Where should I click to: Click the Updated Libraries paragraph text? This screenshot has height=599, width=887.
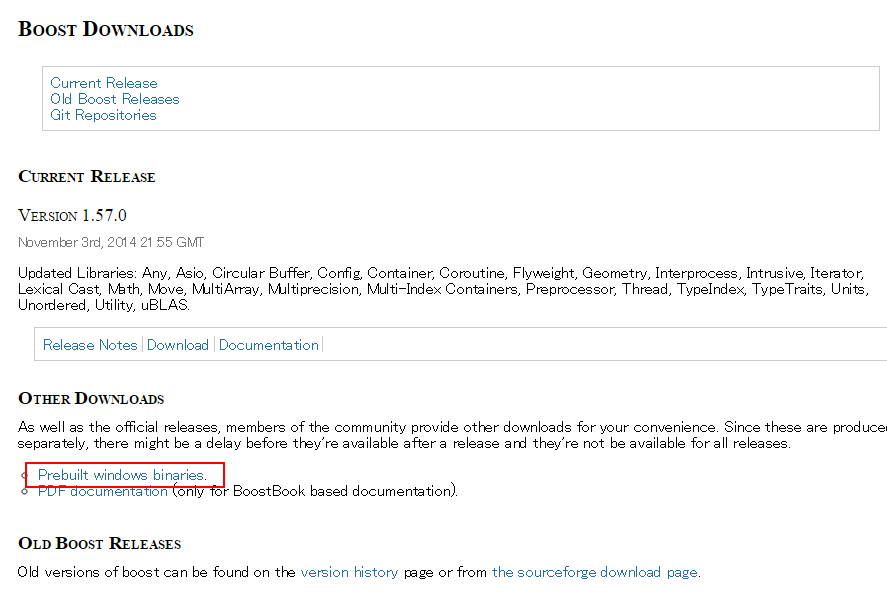[444, 289]
